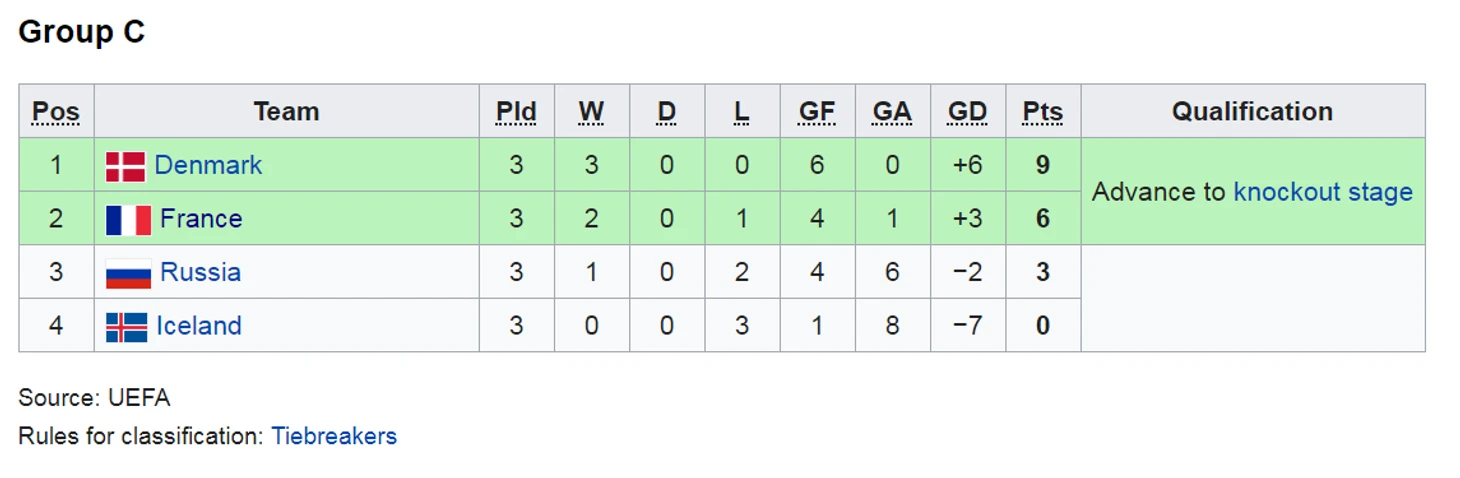
Task: Click the D column header
Action: coord(667,112)
